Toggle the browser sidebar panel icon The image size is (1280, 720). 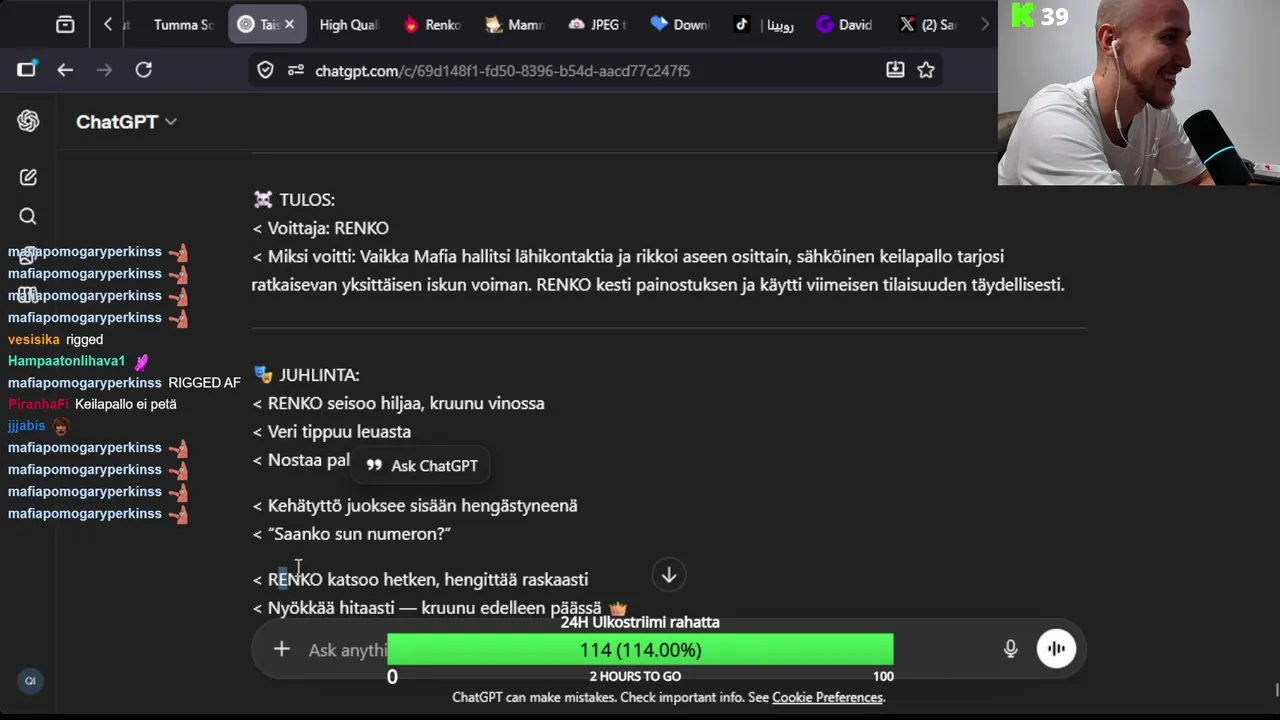[x=26, y=70]
